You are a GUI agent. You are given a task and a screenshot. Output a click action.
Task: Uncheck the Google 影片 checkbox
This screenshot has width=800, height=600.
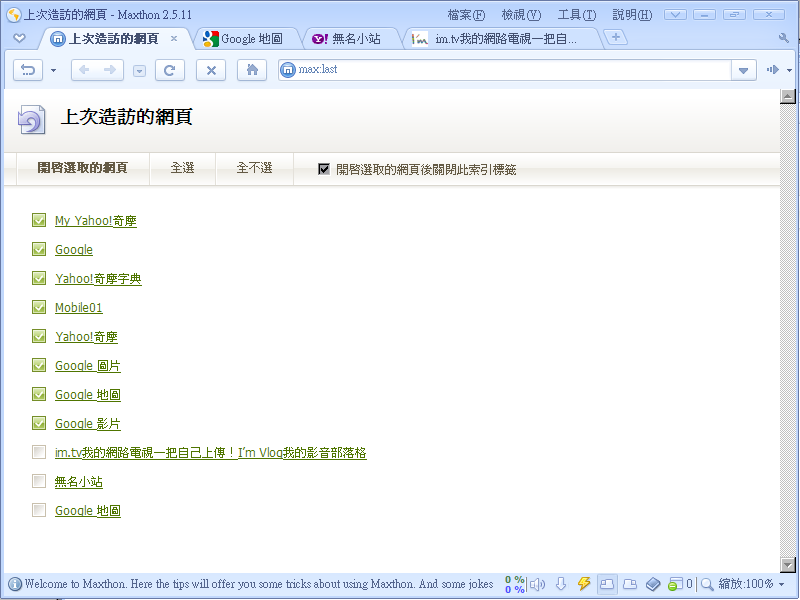point(39,423)
